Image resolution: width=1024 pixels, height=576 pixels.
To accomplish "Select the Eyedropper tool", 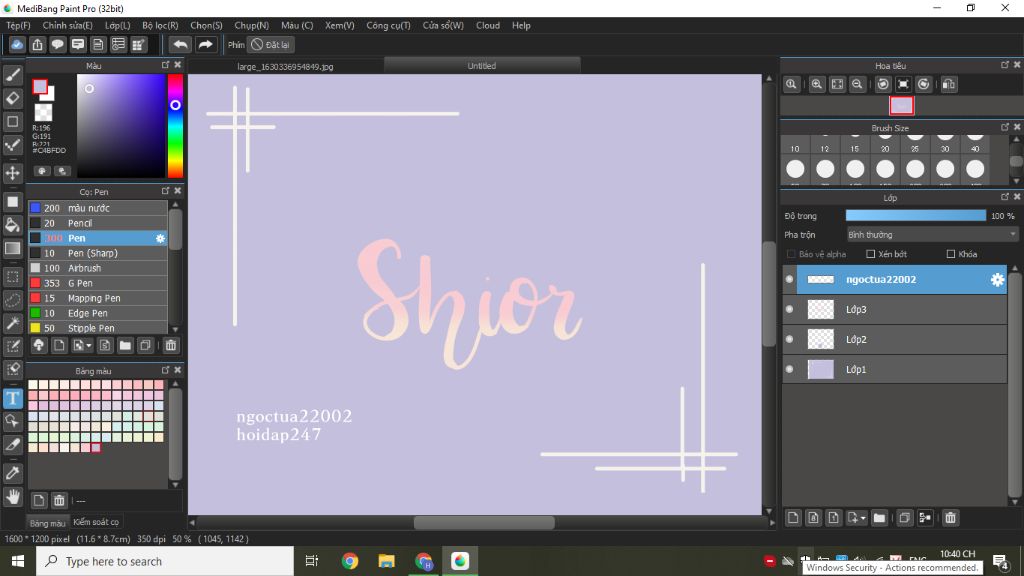I will 12,473.
